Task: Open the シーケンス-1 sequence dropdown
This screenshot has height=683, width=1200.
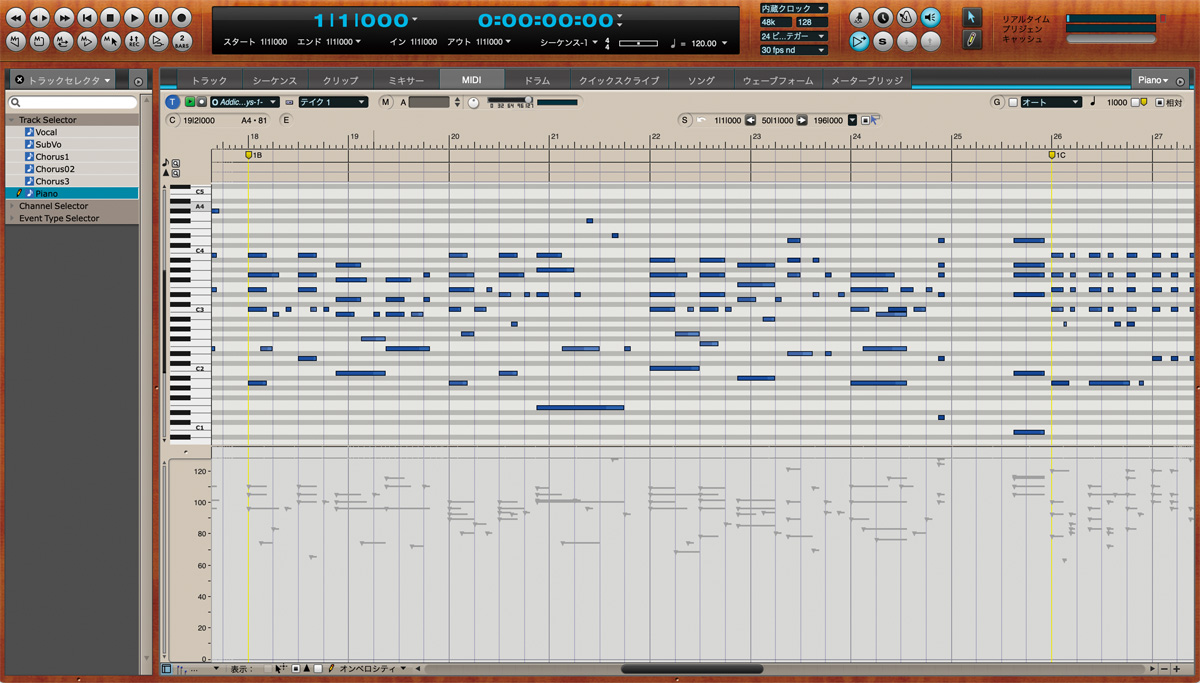Action: click(x=567, y=42)
